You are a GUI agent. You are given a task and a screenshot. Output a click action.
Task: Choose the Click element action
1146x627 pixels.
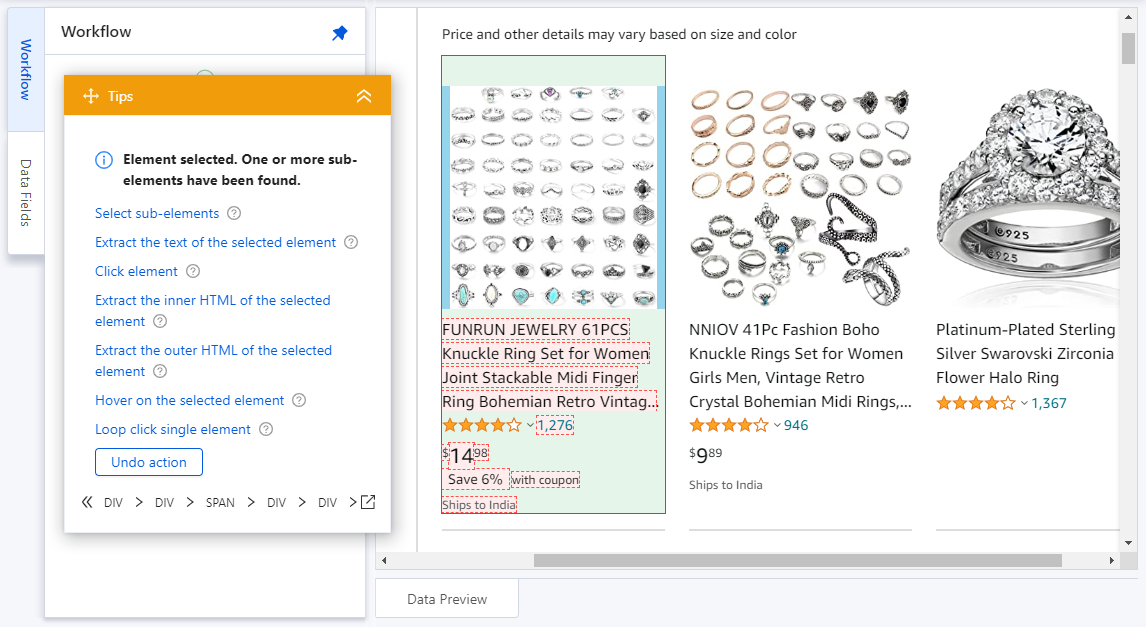coord(136,271)
